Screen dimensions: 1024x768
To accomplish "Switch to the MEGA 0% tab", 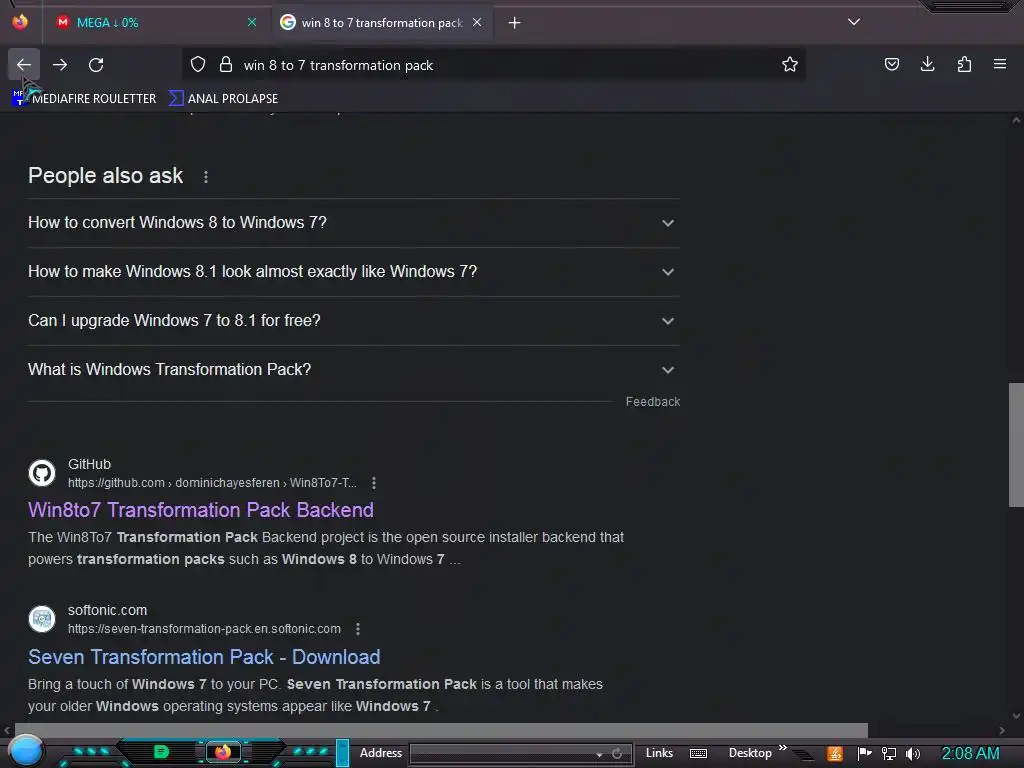I will (x=155, y=23).
